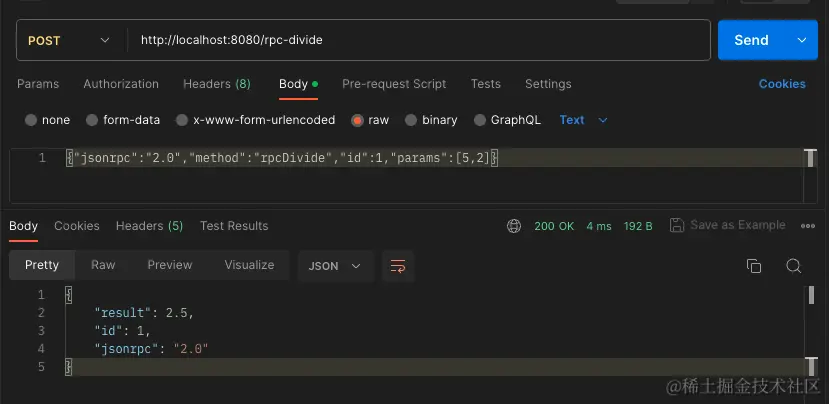The width and height of the screenshot is (829, 404).
Task: Open the Text raw format dropdown
Action: coord(583,120)
